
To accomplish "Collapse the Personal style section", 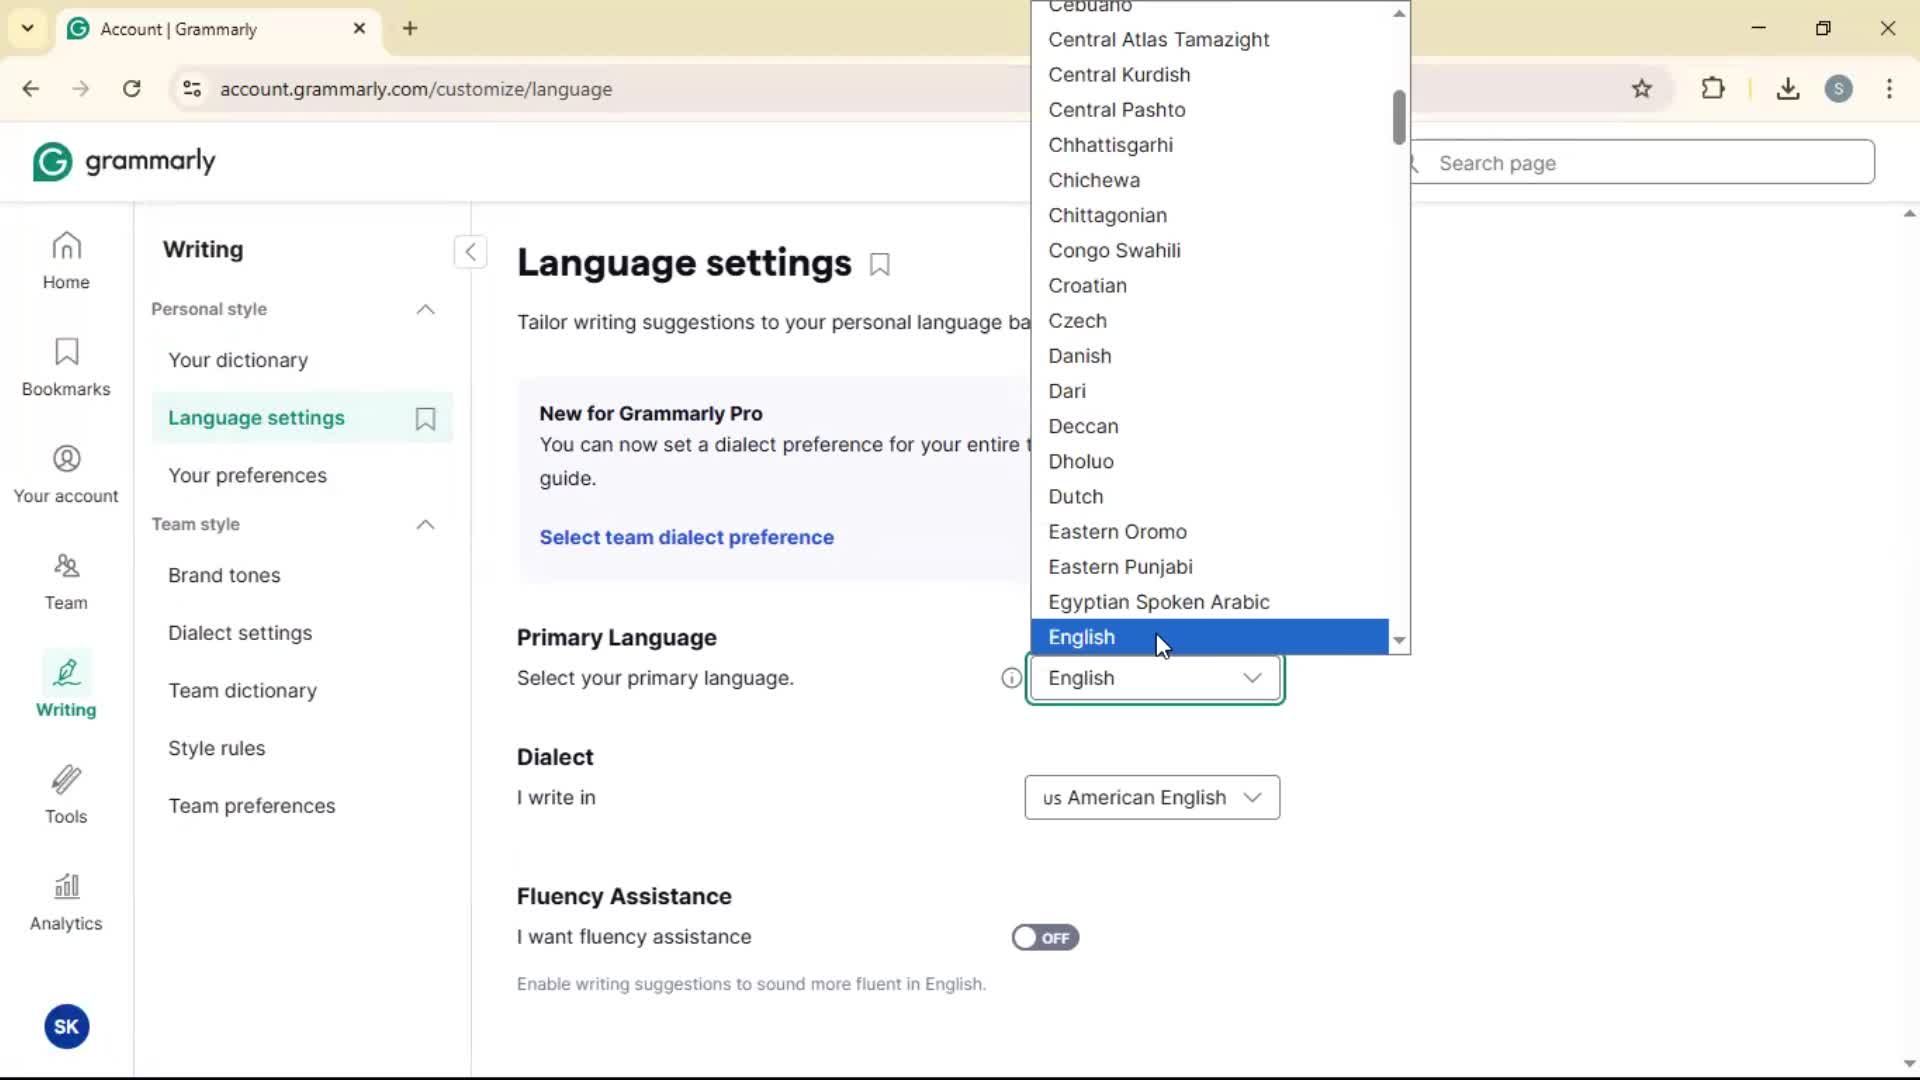I will pyautogui.click(x=425, y=310).
